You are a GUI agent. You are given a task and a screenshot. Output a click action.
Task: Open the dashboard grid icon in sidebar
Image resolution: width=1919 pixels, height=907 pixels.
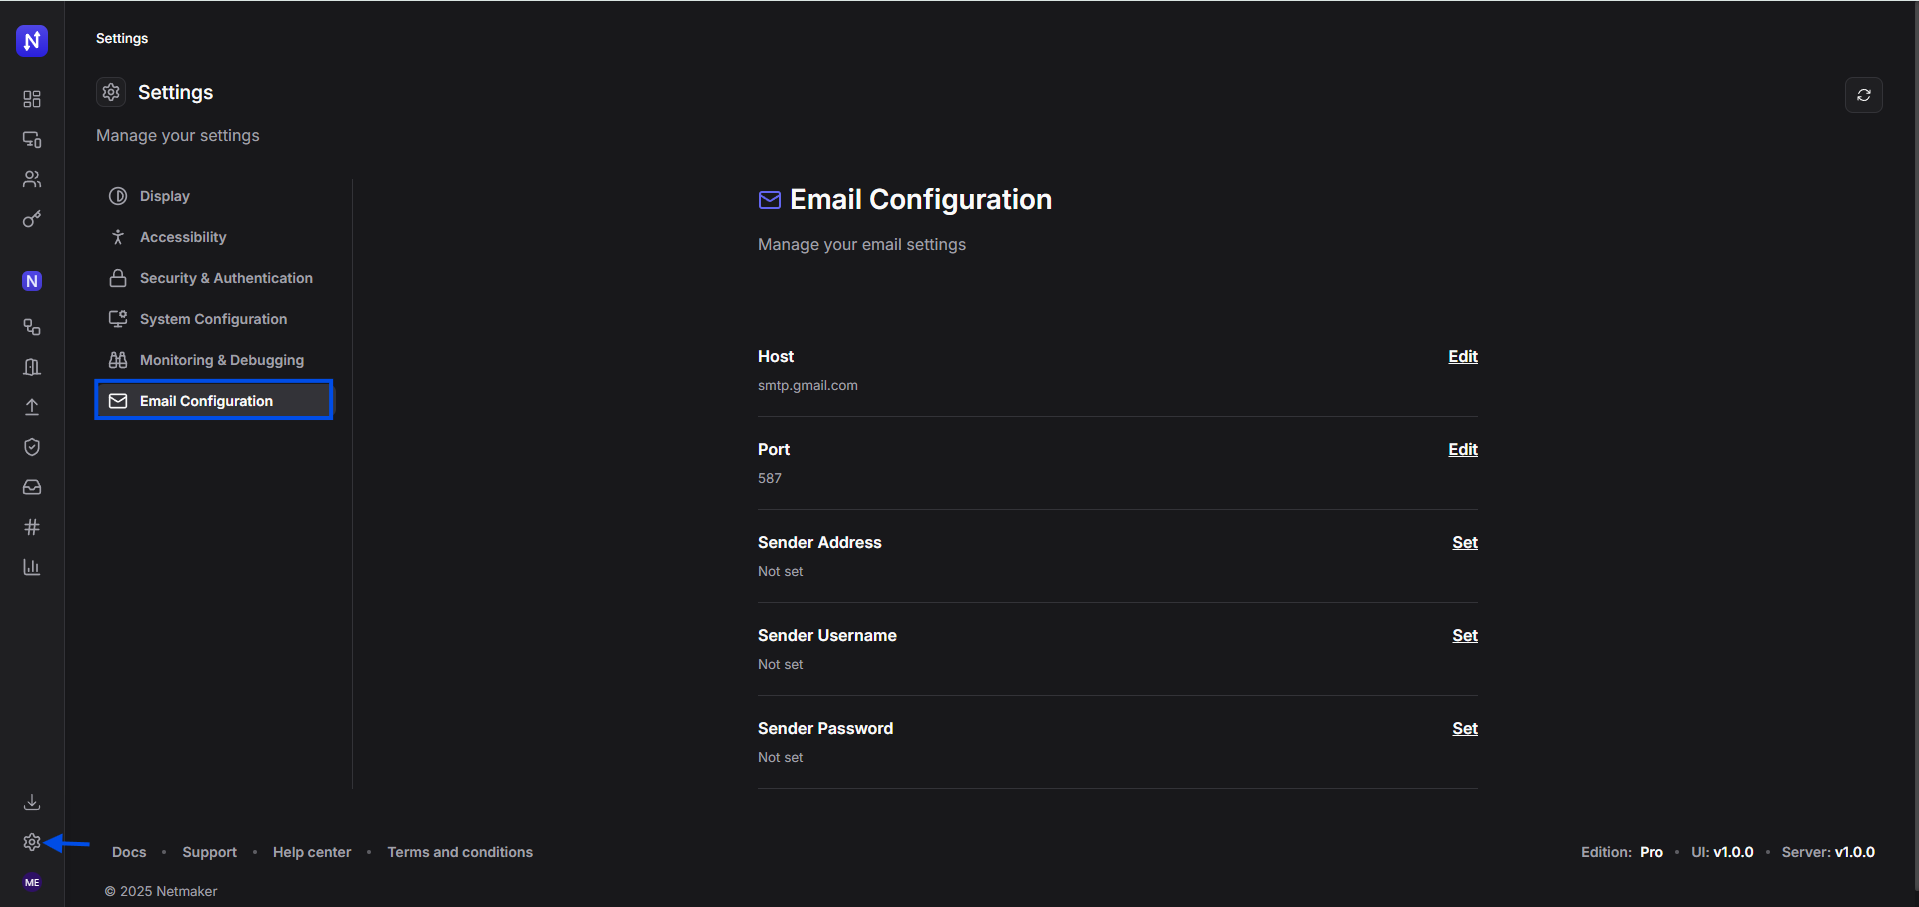32,99
